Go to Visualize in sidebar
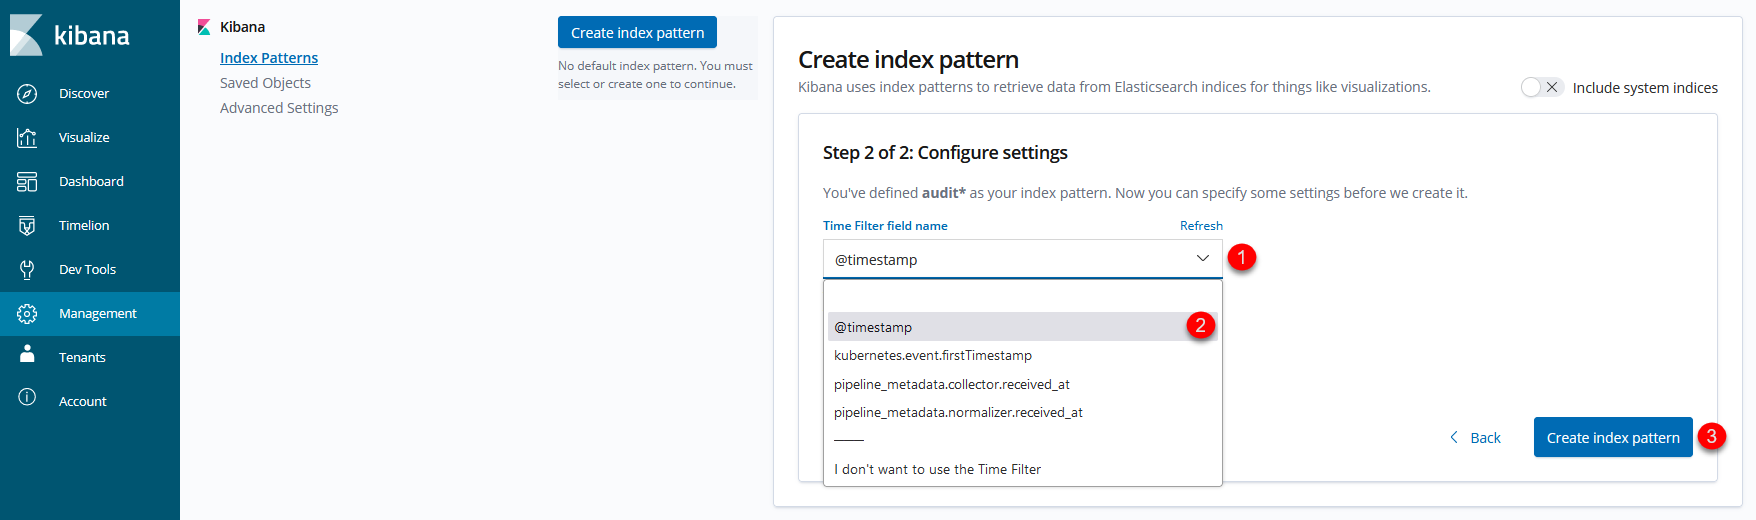Viewport: 1756px width, 520px height. tap(84, 137)
